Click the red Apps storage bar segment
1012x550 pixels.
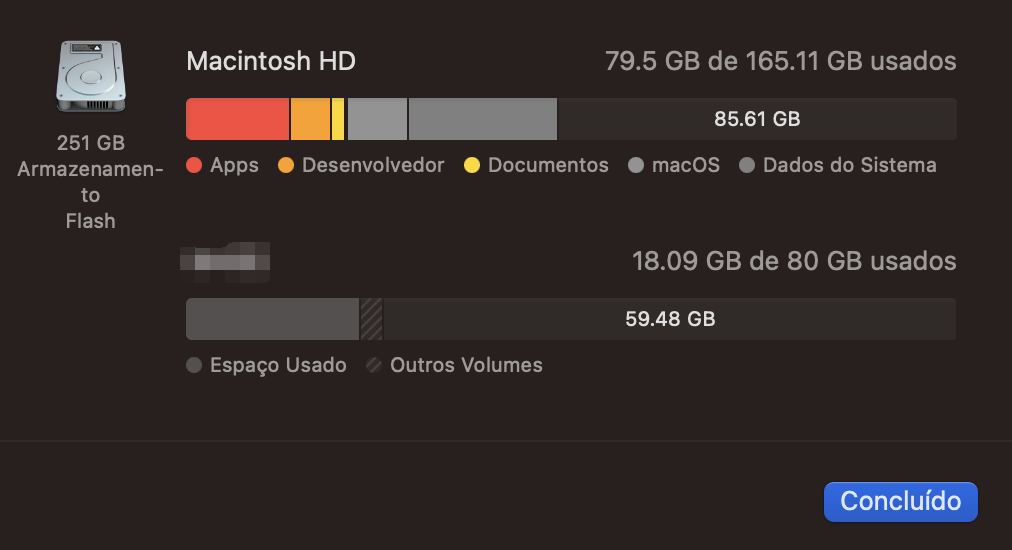click(238, 119)
